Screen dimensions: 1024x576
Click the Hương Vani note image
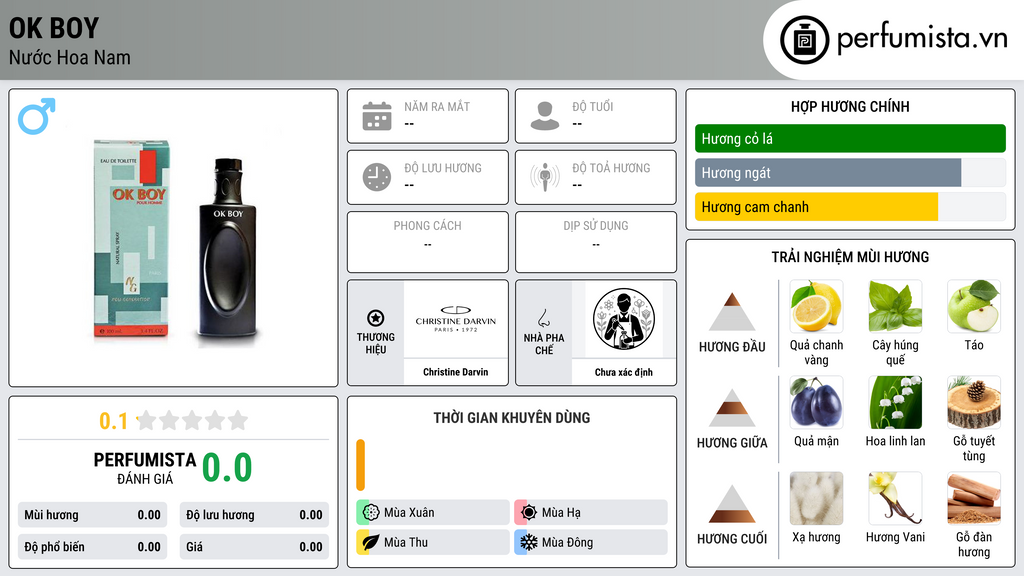pyautogui.click(x=895, y=499)
